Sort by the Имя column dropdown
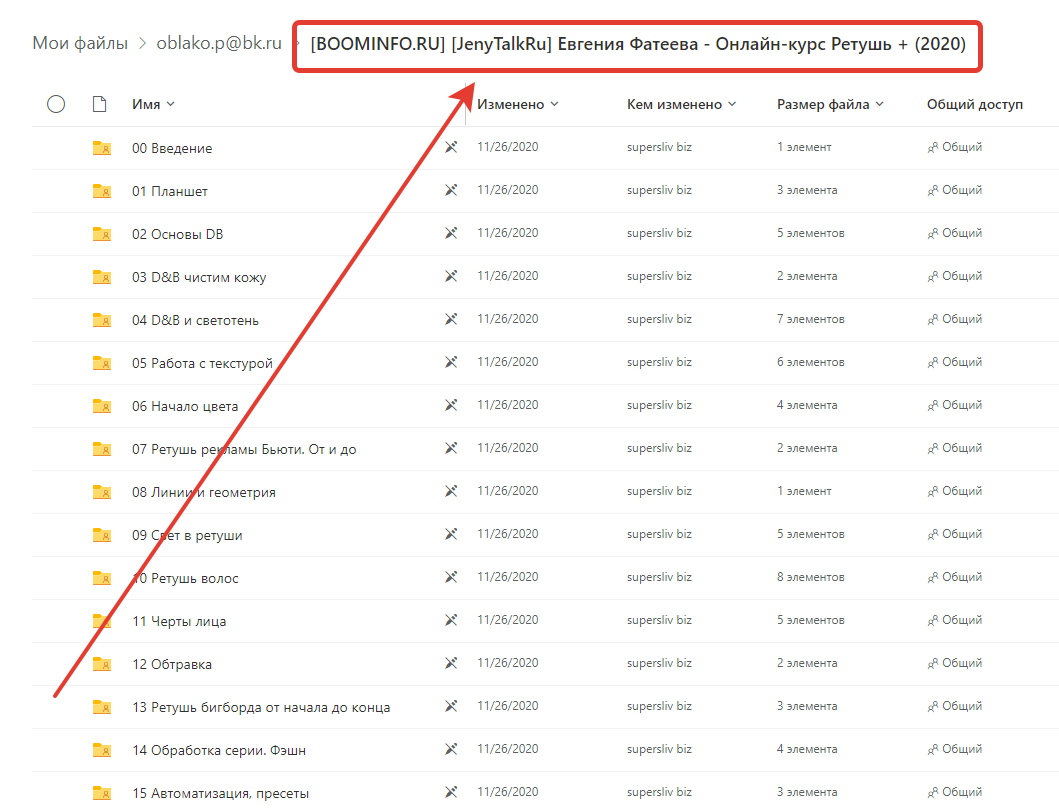The image size is (1059, 808). (x=153, y=104)
